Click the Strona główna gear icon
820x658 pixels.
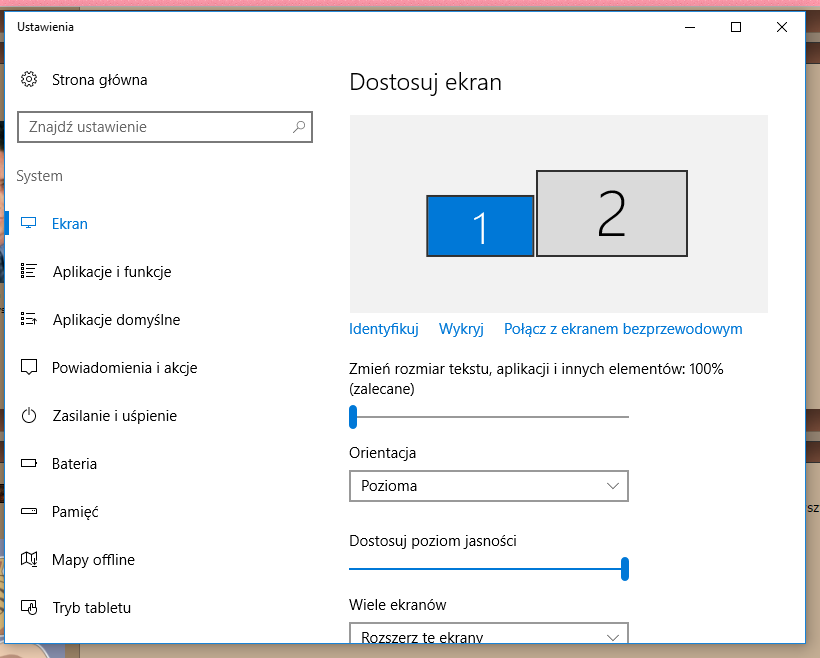(29, 80)
